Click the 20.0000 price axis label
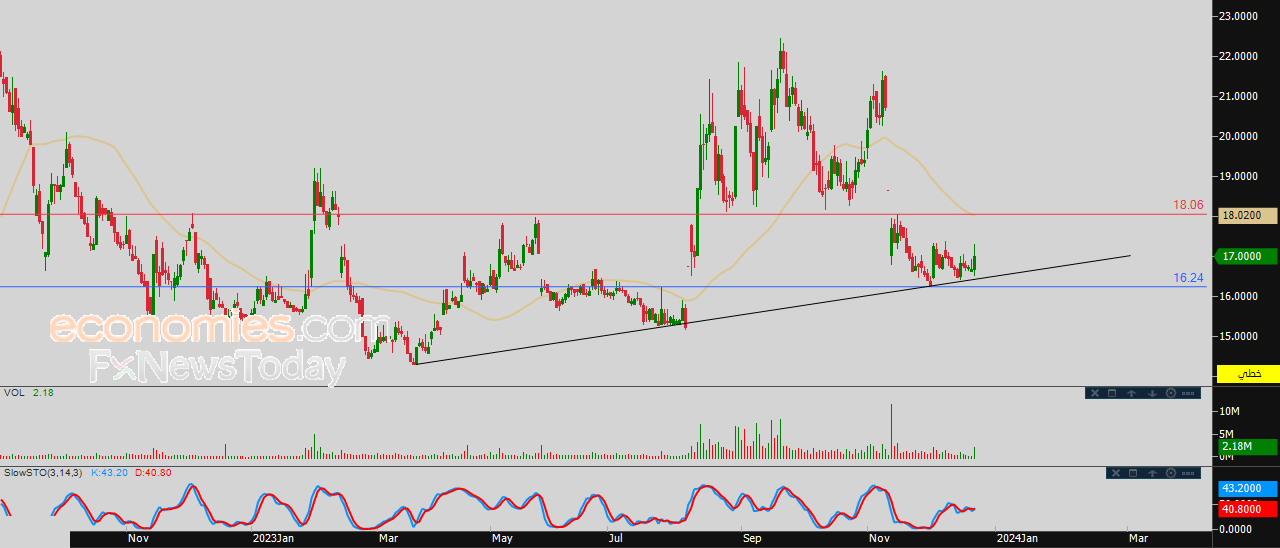This screenshot has width=1280, height=548. (x=1237, y=136)
